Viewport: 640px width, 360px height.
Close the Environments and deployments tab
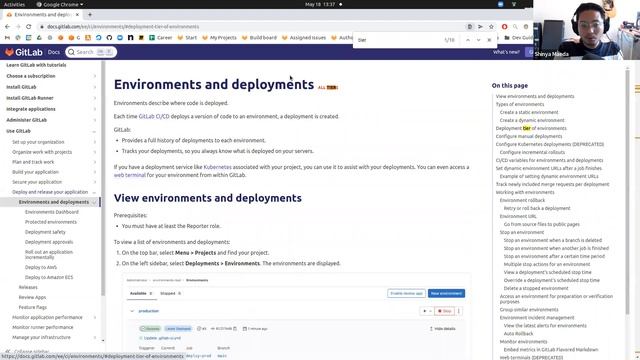[x=77, y=15]
